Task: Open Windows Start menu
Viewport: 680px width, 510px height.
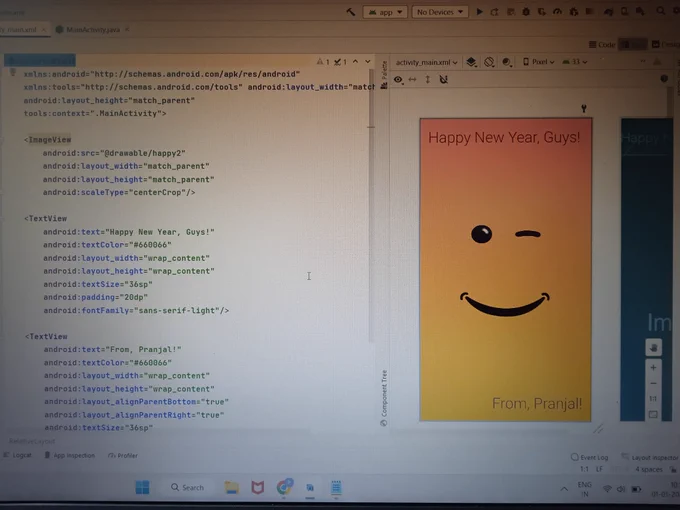Action: 142,487
